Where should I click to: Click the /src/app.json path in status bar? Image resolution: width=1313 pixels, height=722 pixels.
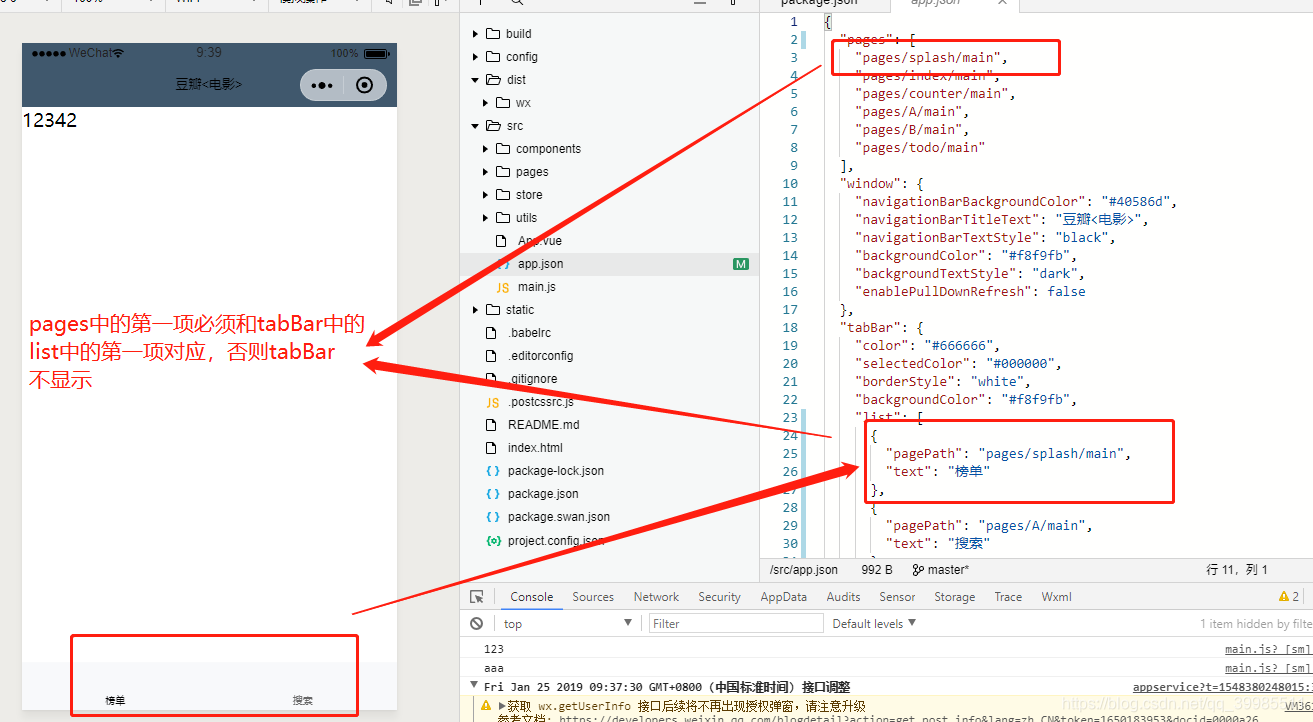[x=803, y=570]
